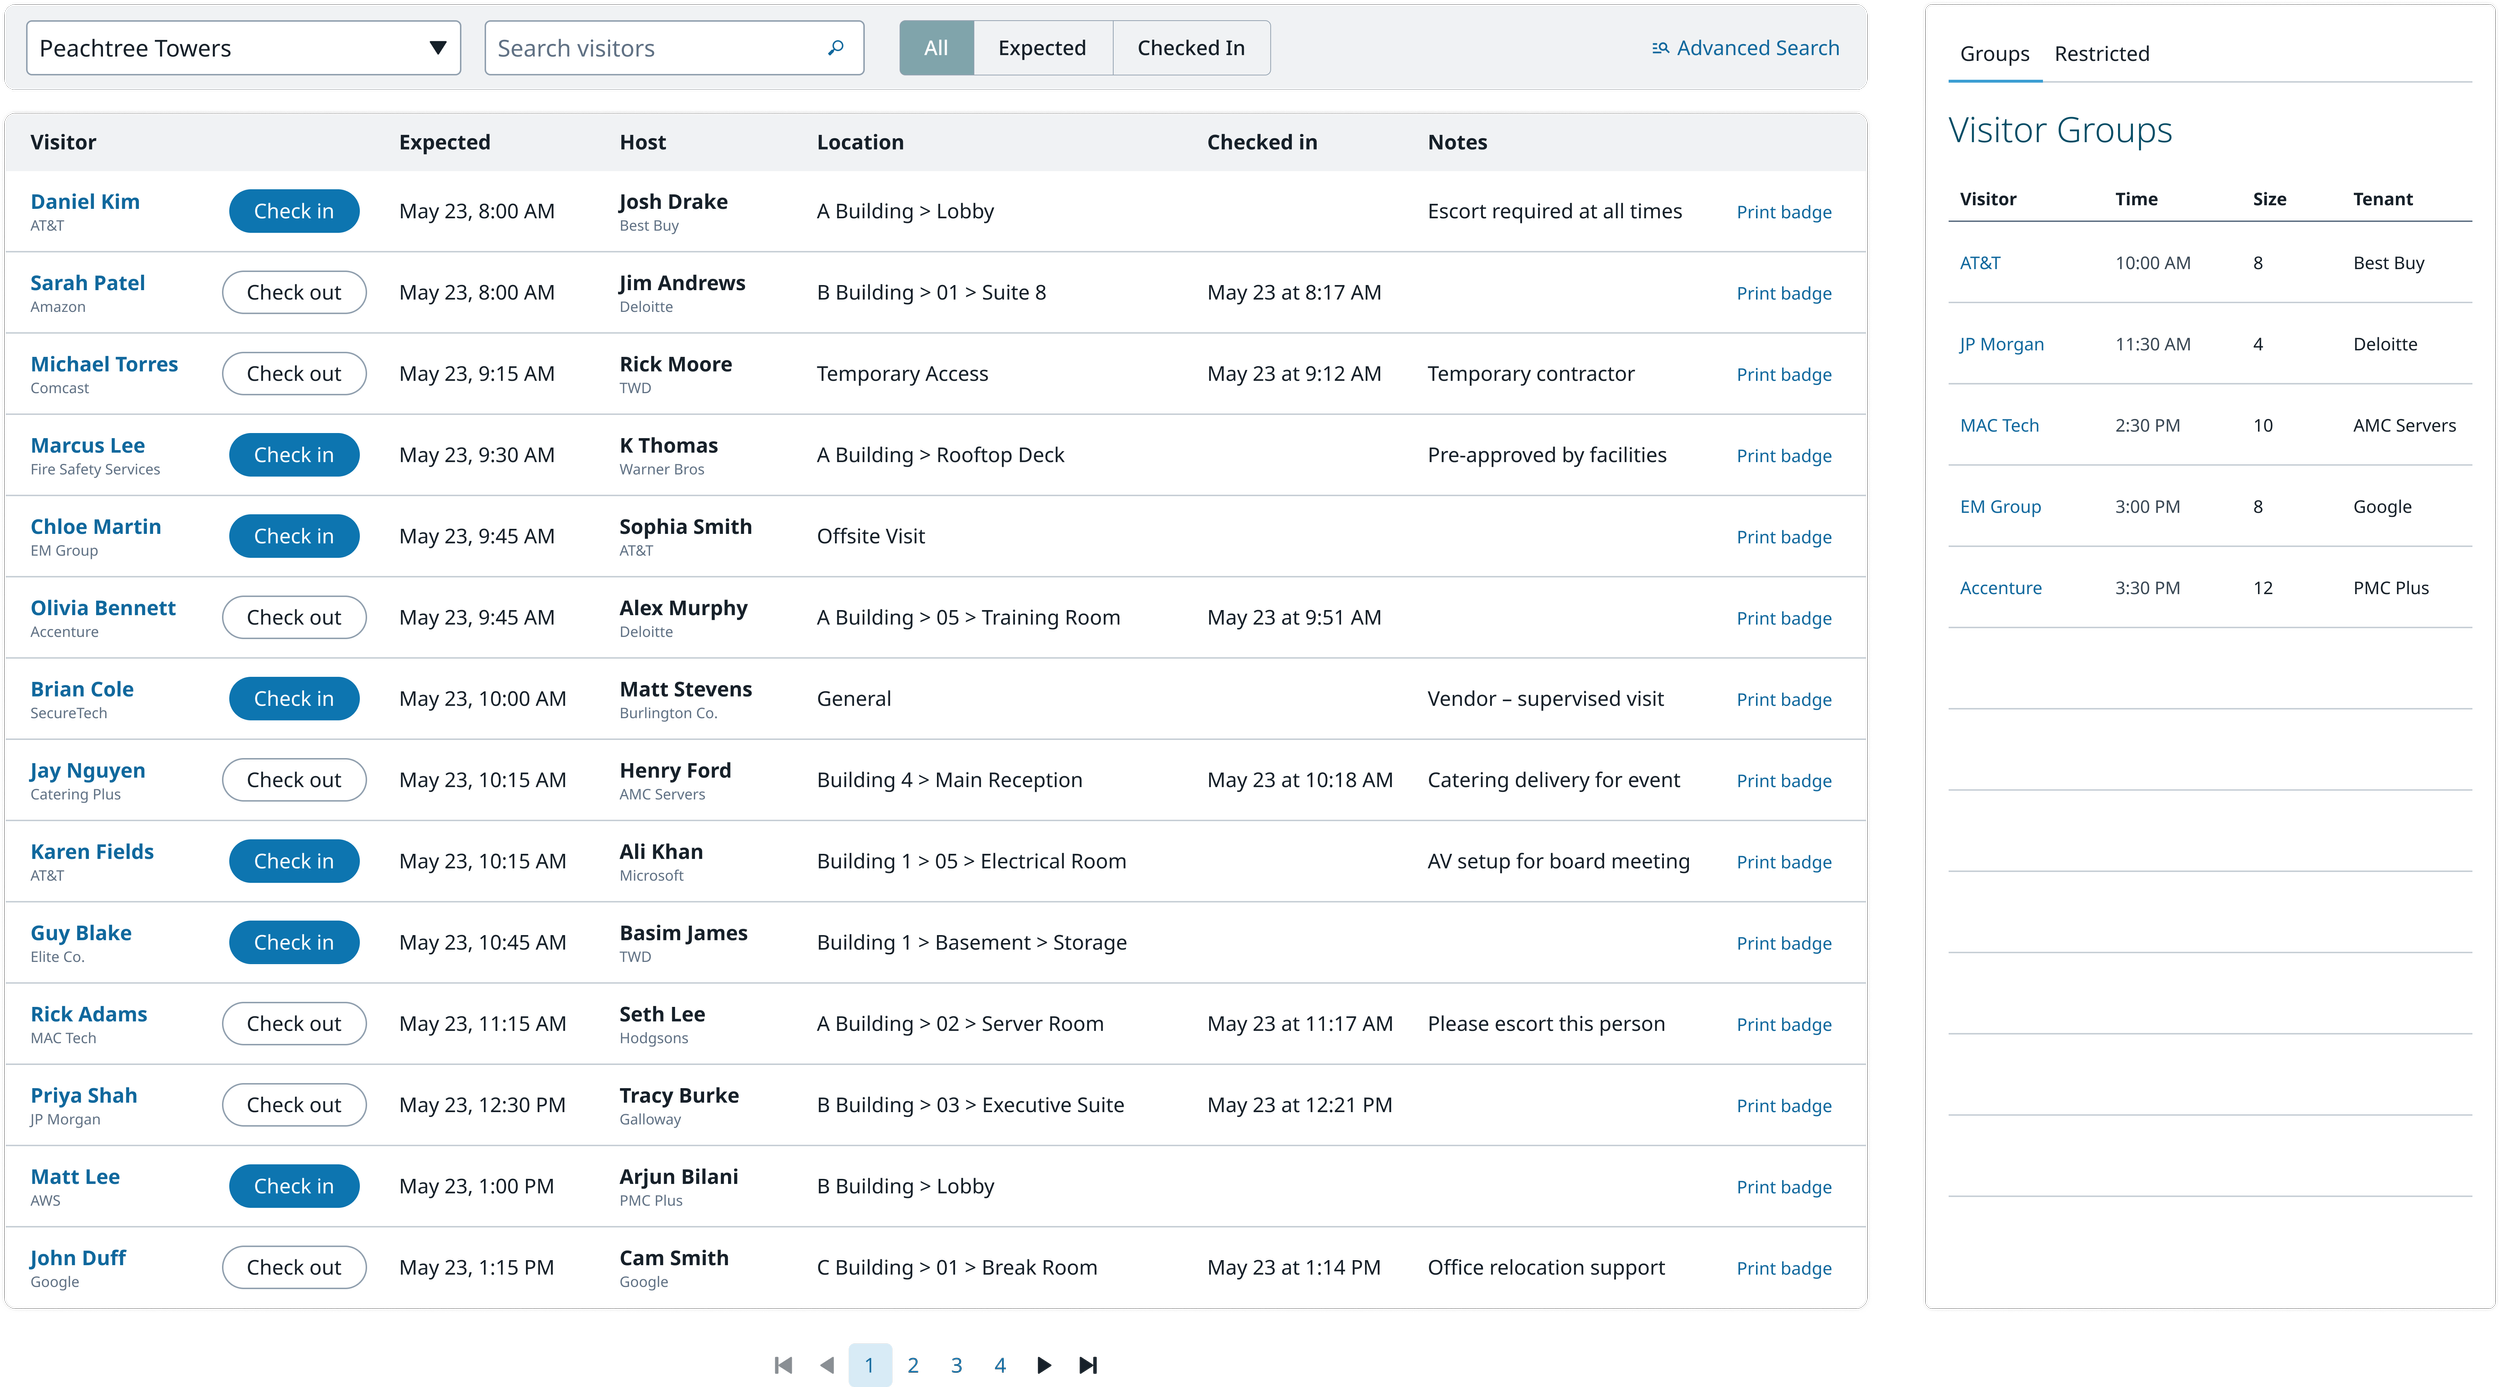Screen dimensions: 2500x1387
Task: Open the Peachtree Towers dropdown
Action: tap(243, 48)
